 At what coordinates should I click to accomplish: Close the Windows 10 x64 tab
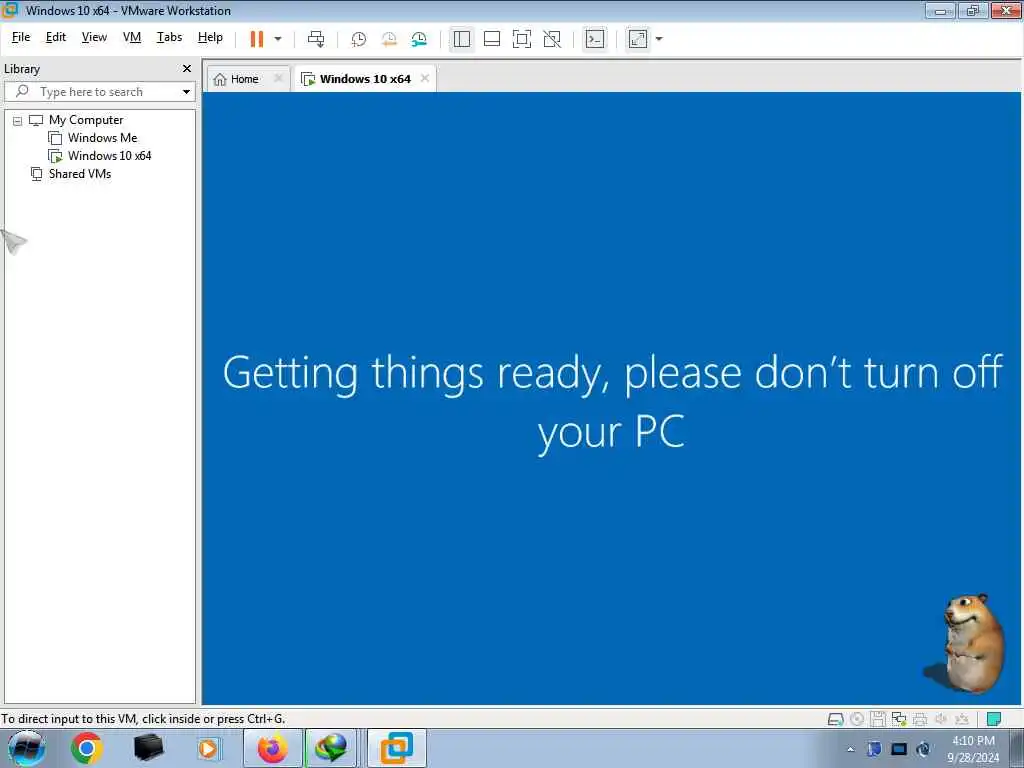coord(425,78)
